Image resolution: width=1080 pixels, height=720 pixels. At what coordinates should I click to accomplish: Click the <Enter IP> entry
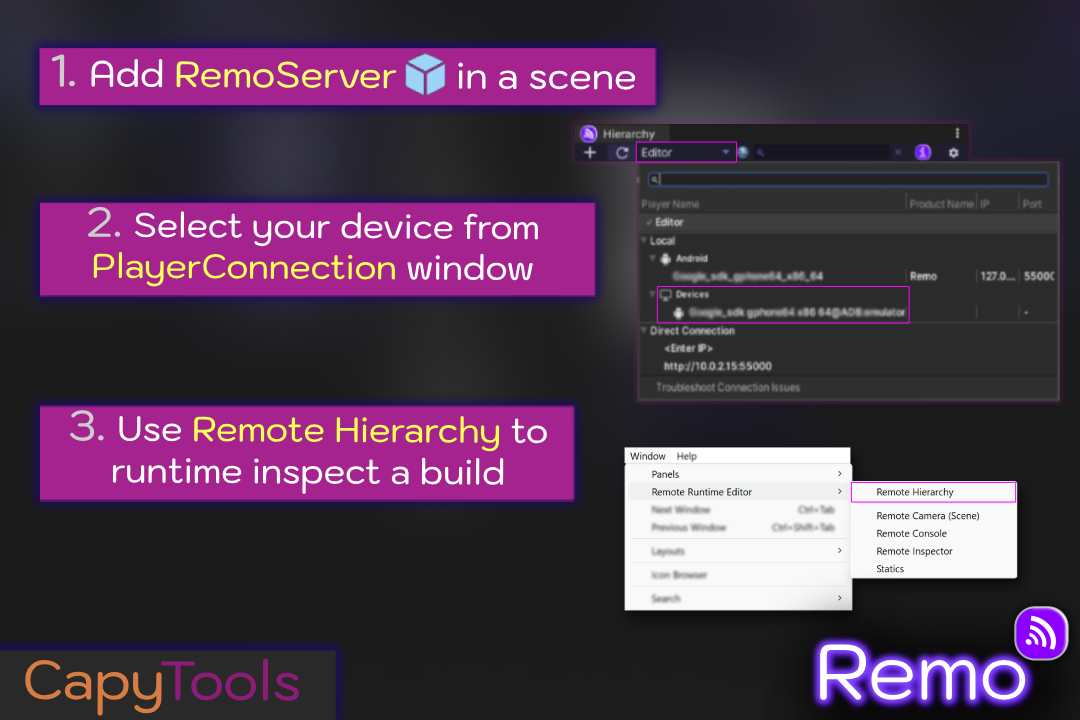pos(688,349)
